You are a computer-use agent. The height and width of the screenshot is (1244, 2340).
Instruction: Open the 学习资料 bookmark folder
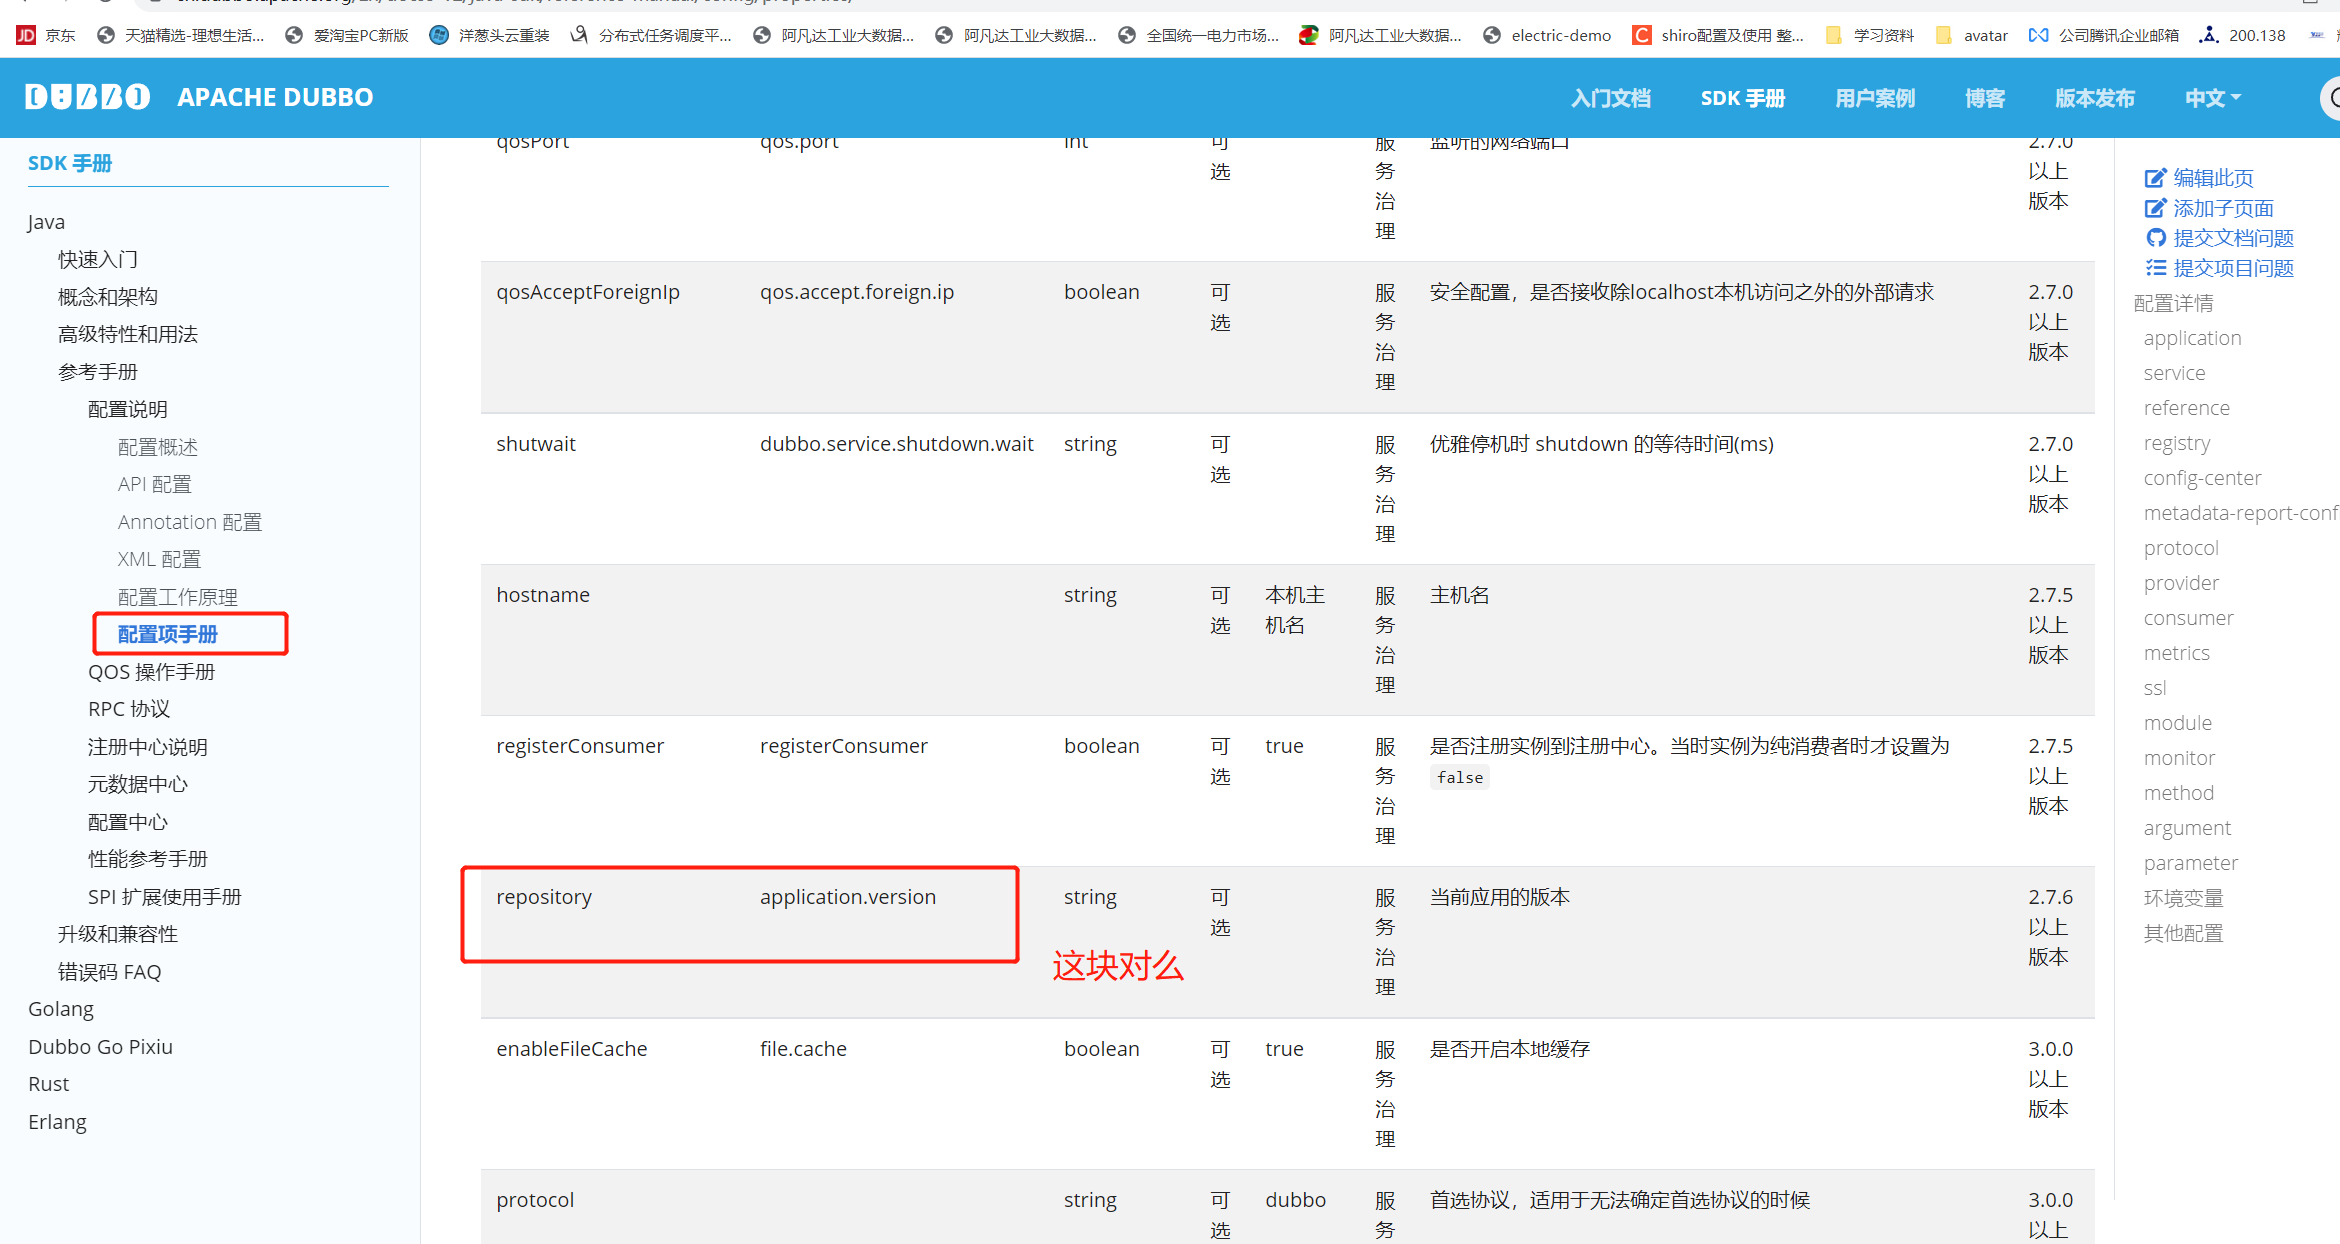[x=1869, y=35]
